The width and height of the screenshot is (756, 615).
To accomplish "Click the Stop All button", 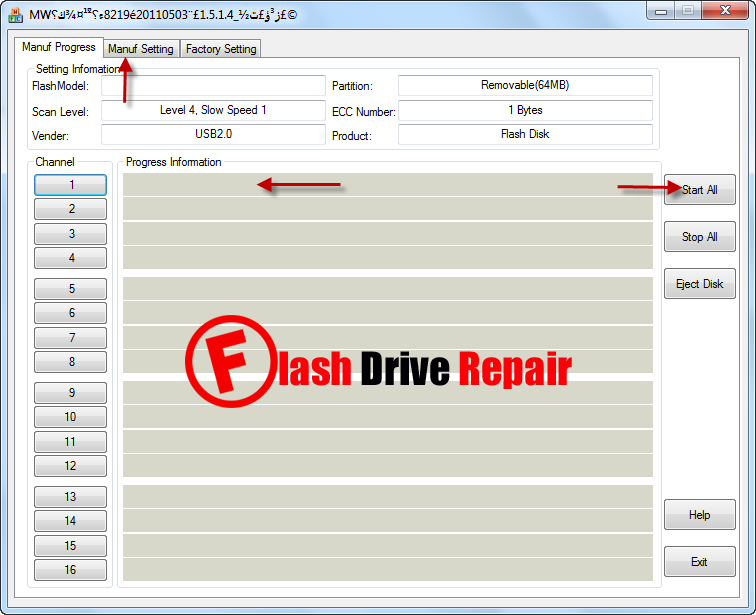I will tap(700, 237).
